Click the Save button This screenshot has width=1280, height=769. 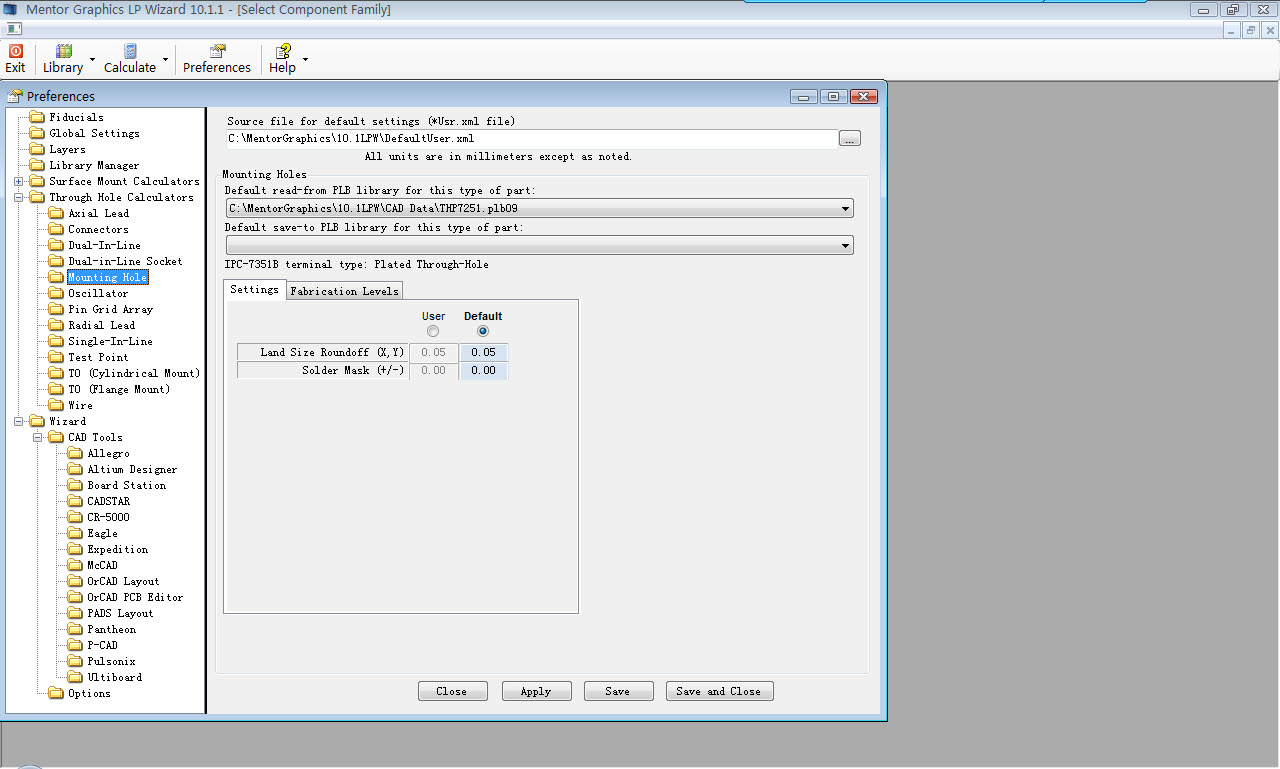coord(618,691)
